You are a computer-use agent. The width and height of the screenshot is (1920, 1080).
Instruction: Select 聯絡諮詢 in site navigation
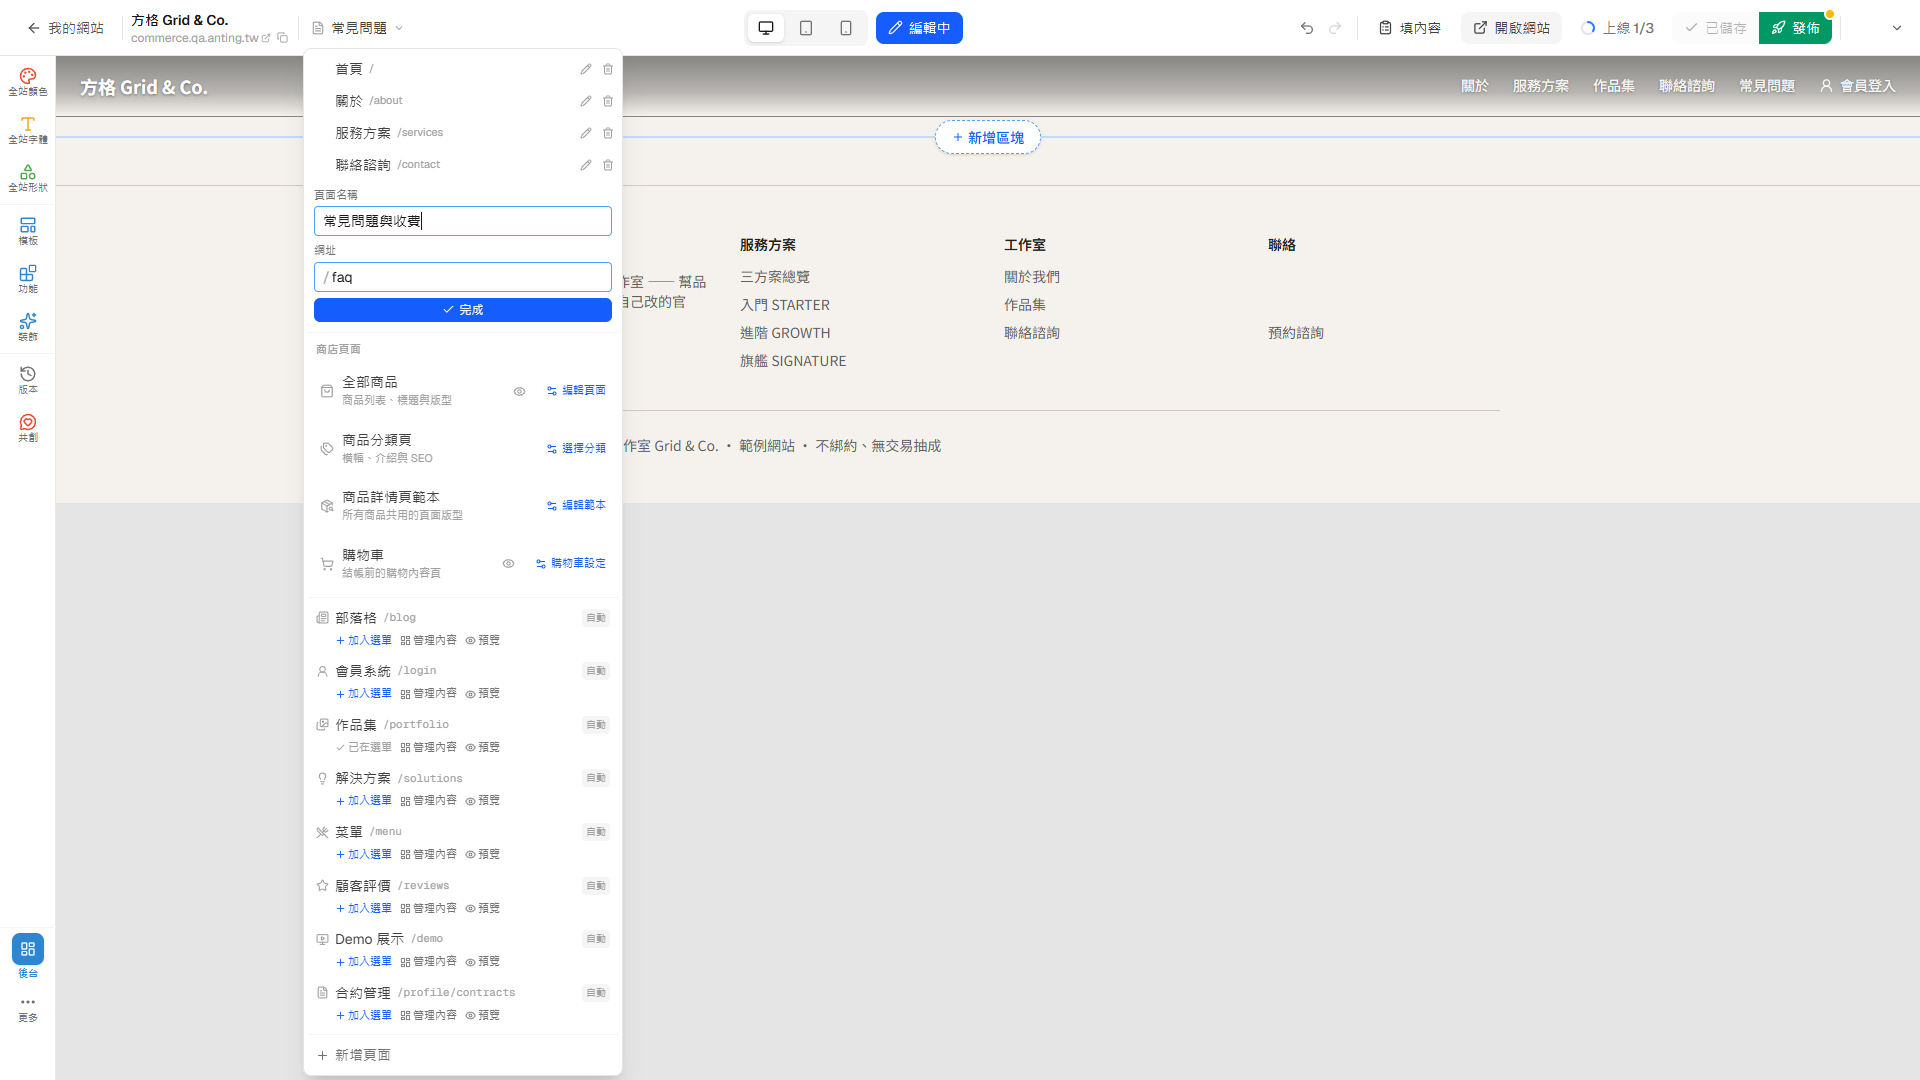[1687, 86]
